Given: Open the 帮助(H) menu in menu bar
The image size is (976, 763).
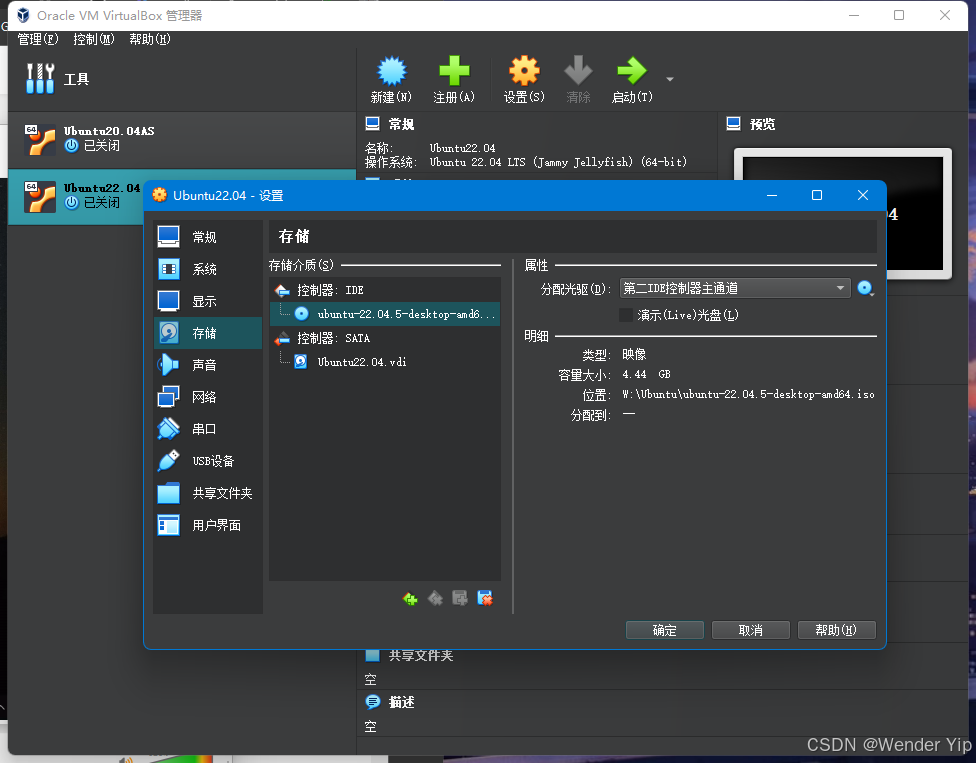Looking at the screenshot, I should coord(150,39).
